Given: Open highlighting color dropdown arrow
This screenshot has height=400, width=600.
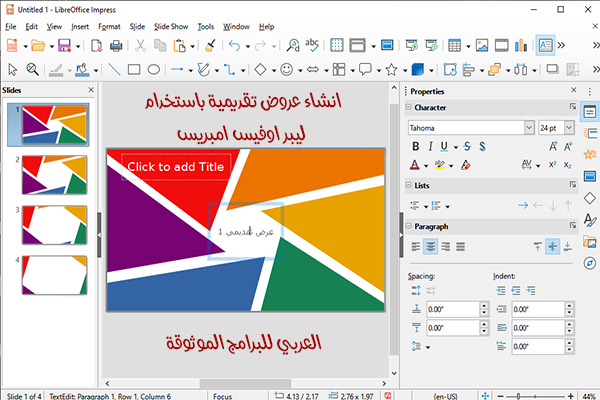Looking at the screenshot, I should tap(451, 166).
